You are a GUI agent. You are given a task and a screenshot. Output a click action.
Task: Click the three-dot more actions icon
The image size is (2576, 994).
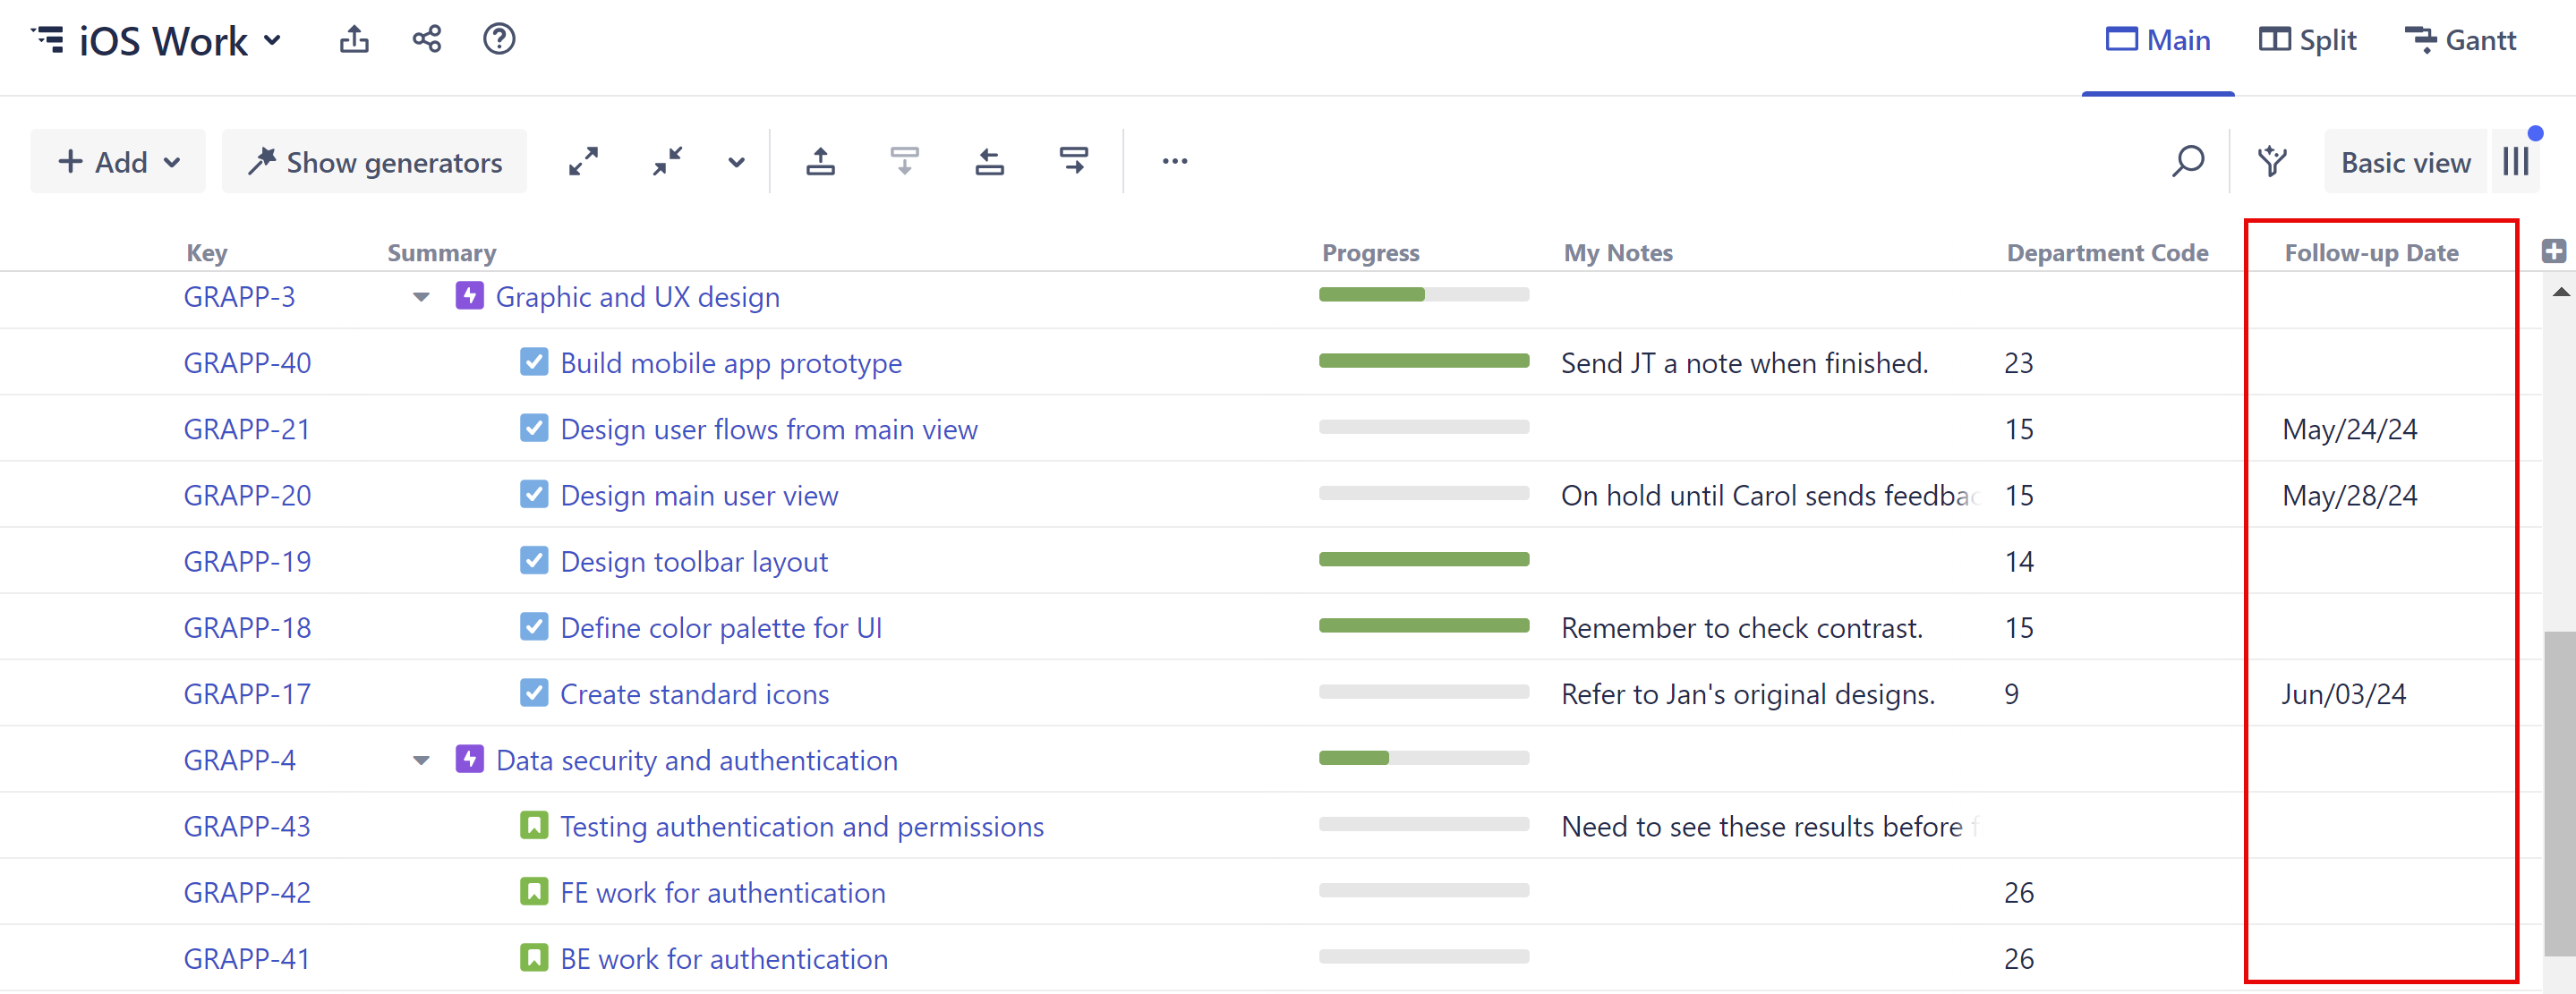(x=1174, y=161)
